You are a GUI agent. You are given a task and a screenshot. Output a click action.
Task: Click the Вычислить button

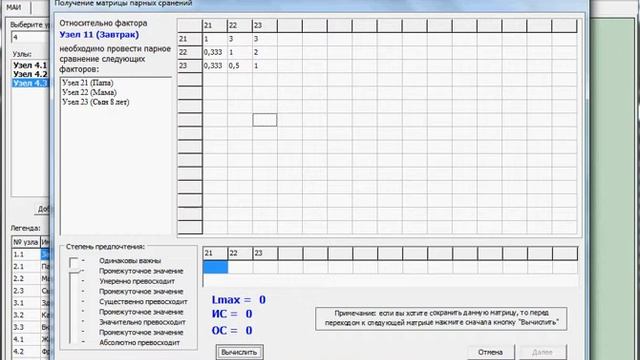(x=239, y=352)
